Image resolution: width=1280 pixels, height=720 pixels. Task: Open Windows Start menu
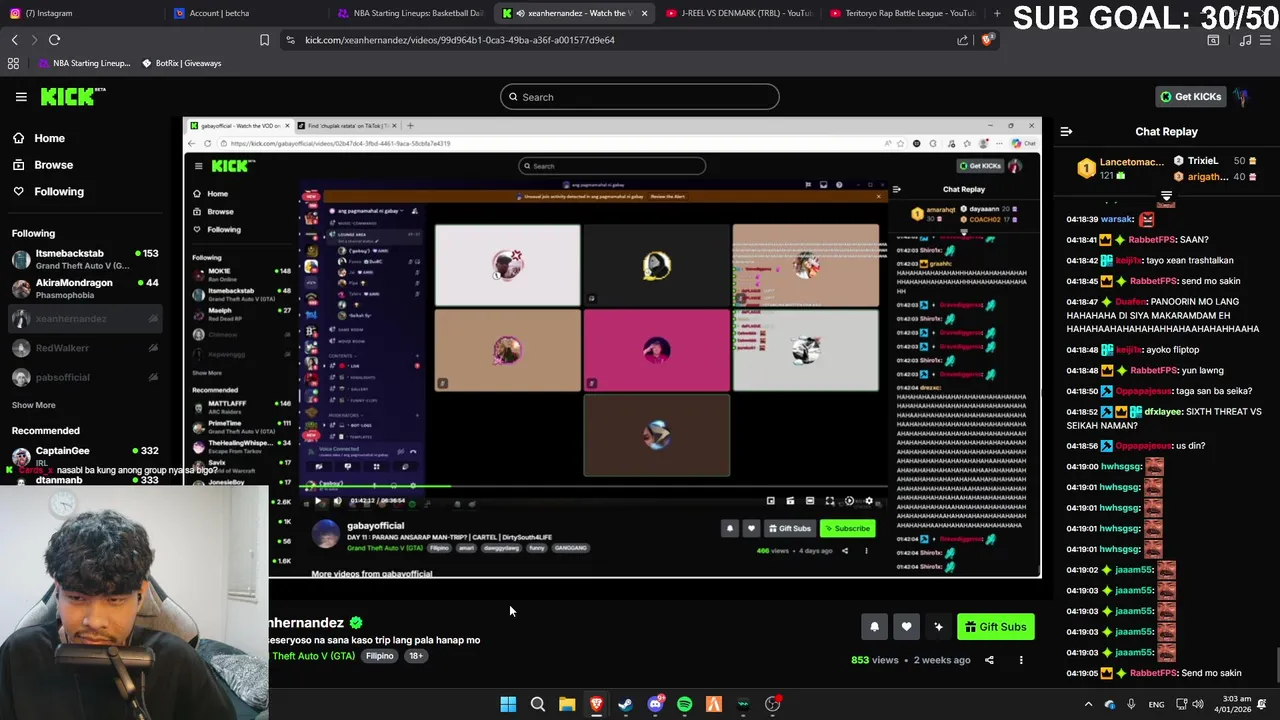508,704
